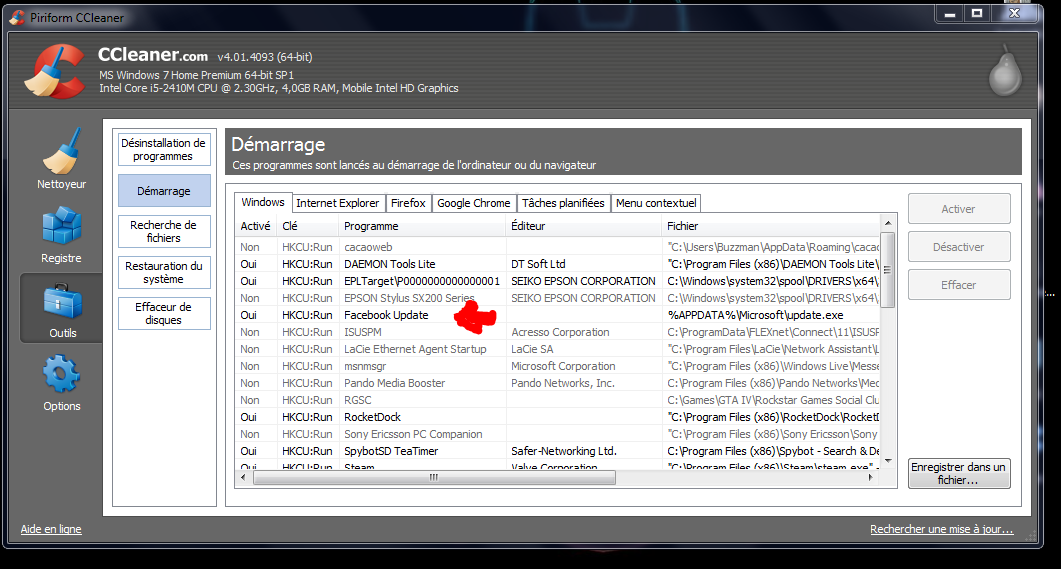Switch to the Windows tab

pyautogui.click(x=263, y=202)
